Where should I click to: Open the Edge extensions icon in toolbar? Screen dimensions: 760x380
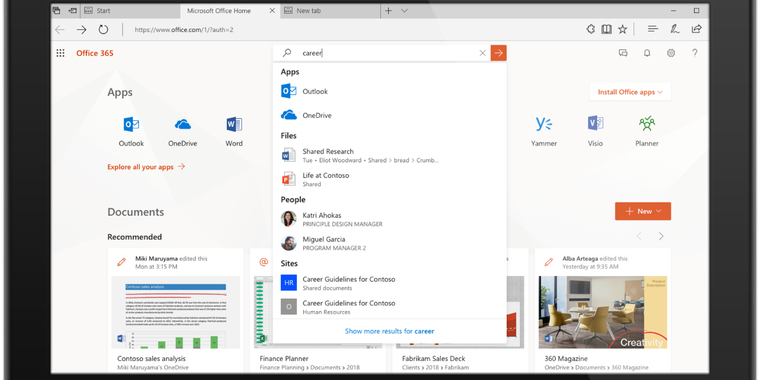590,29
